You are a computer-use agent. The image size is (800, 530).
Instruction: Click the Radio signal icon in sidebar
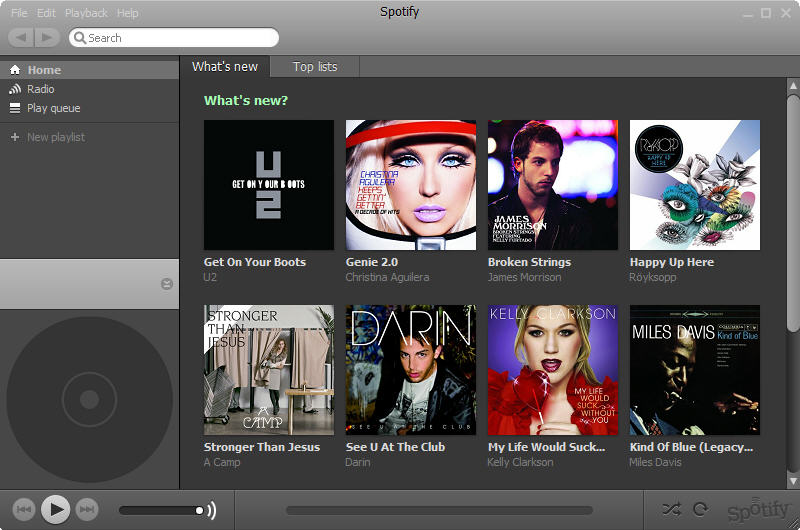15,89
